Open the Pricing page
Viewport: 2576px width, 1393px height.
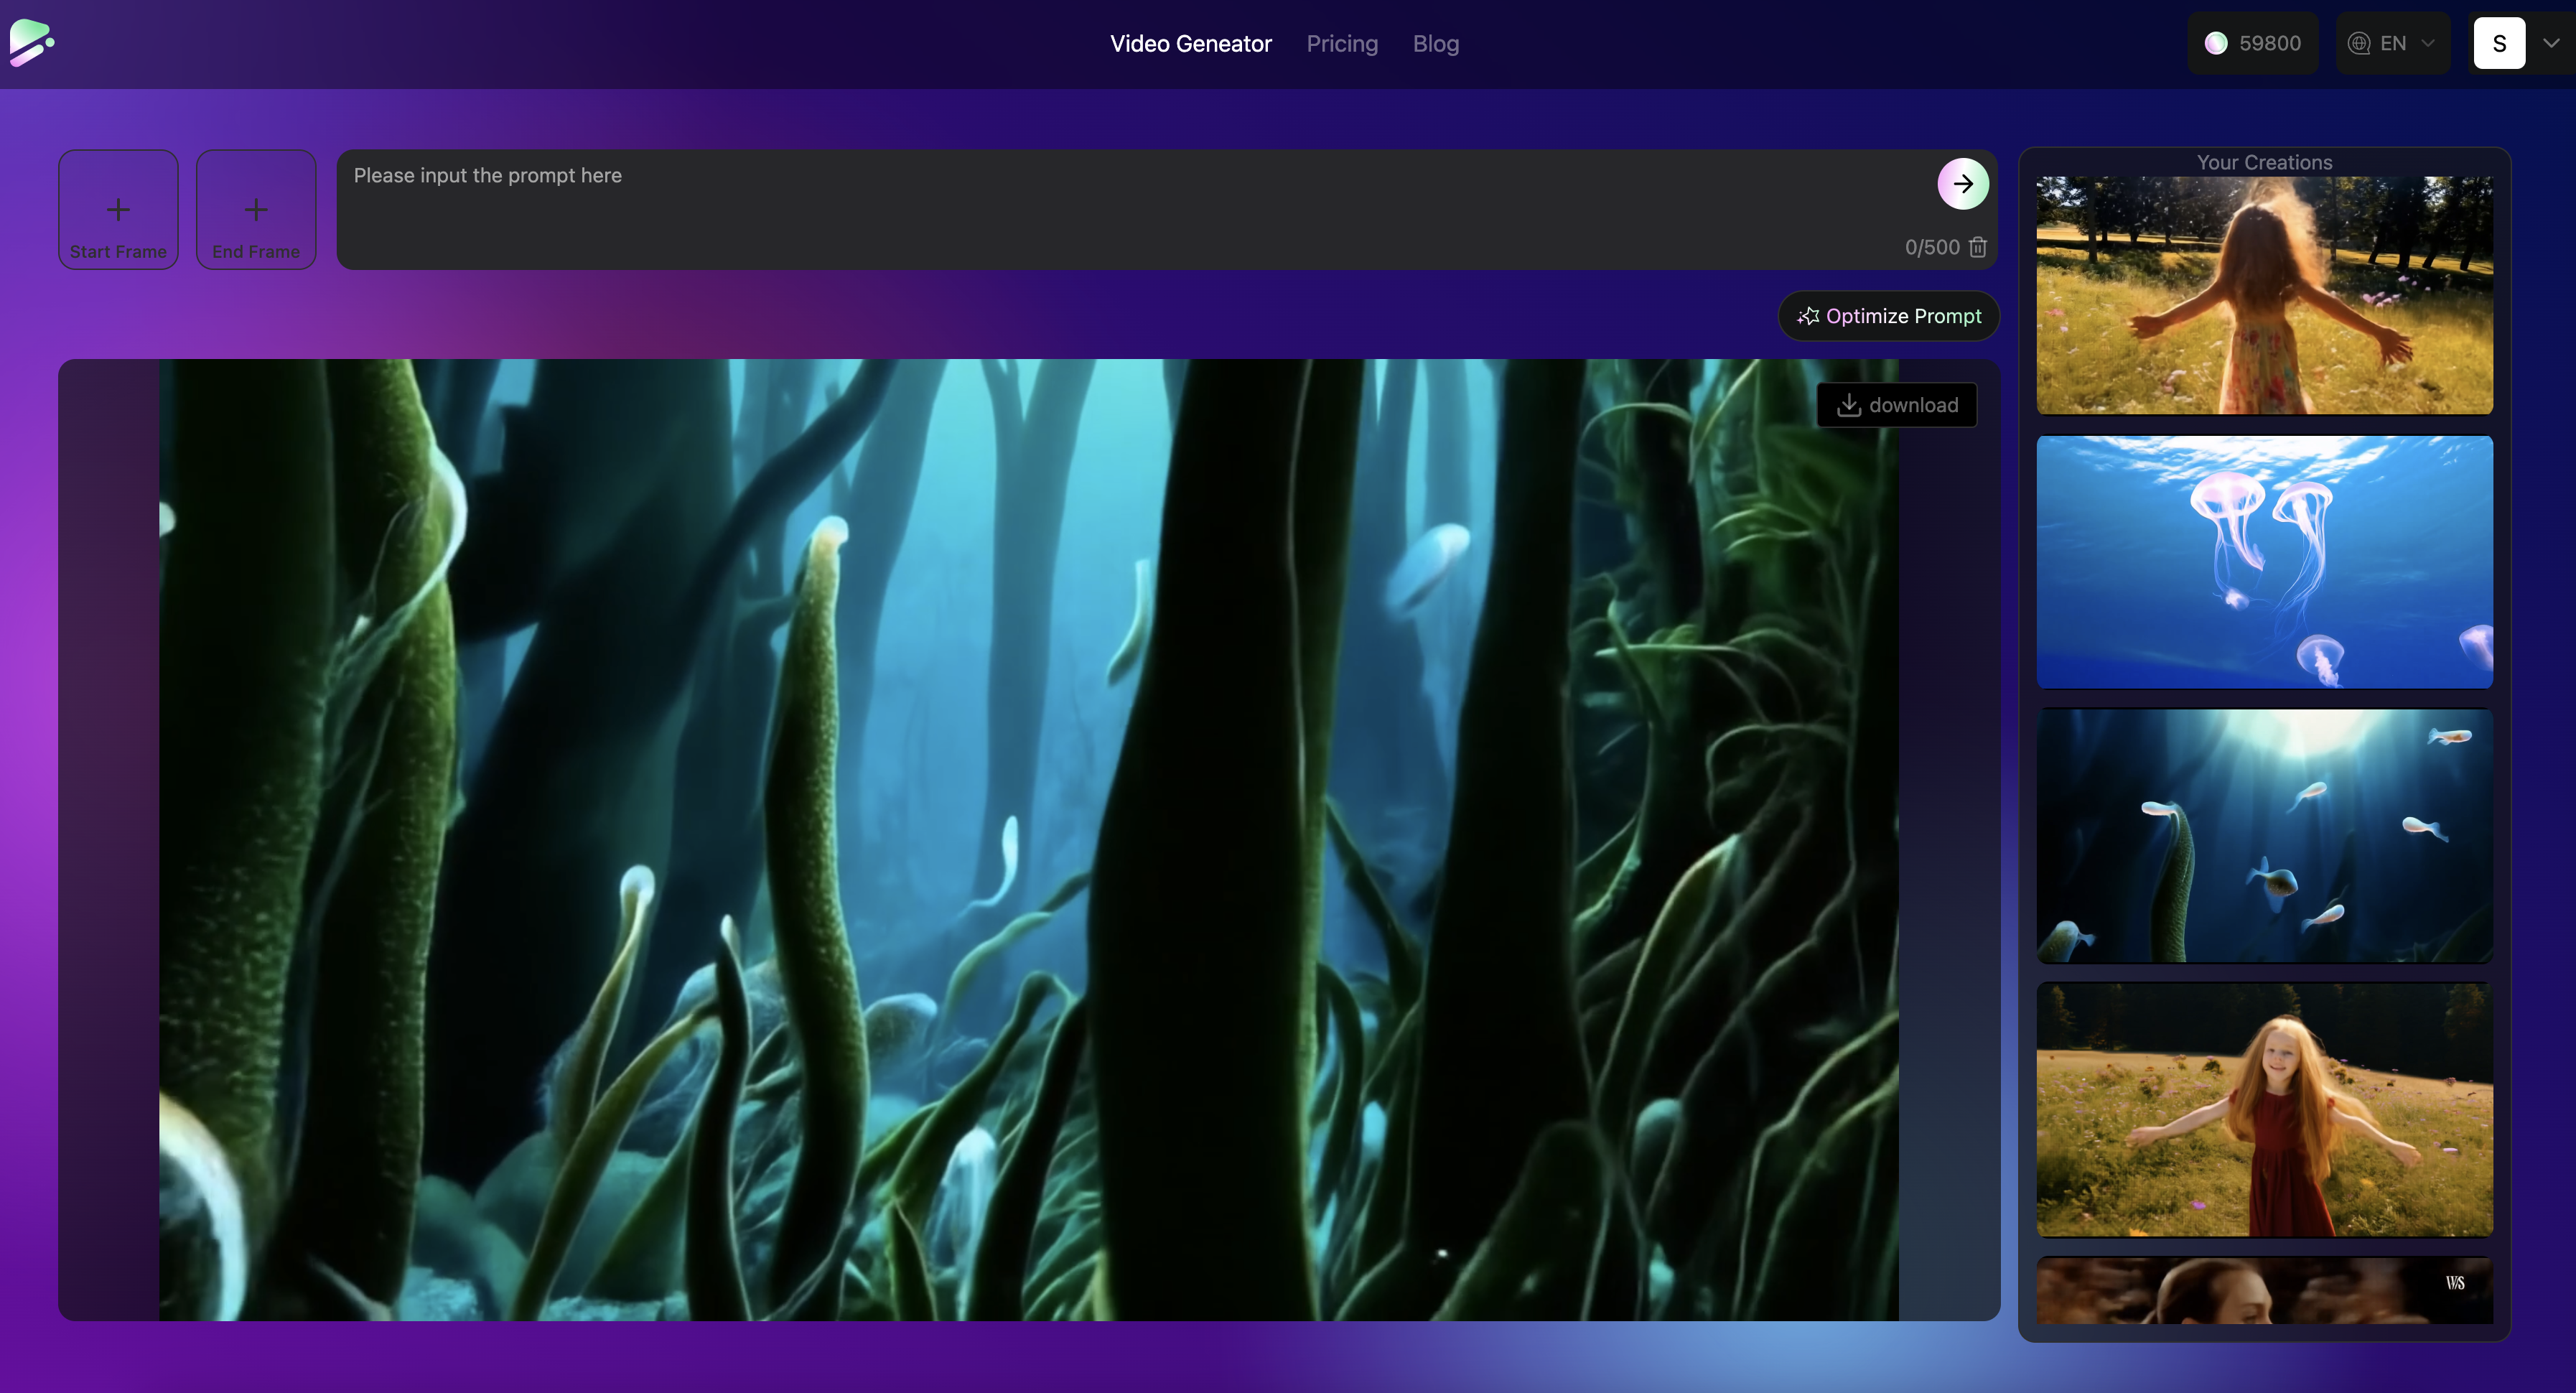[1342, 43]
